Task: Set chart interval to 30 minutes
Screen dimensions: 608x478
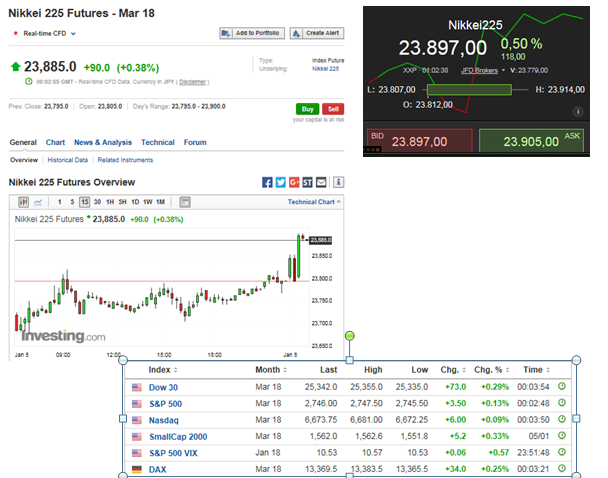Action: tap(97, 202)
